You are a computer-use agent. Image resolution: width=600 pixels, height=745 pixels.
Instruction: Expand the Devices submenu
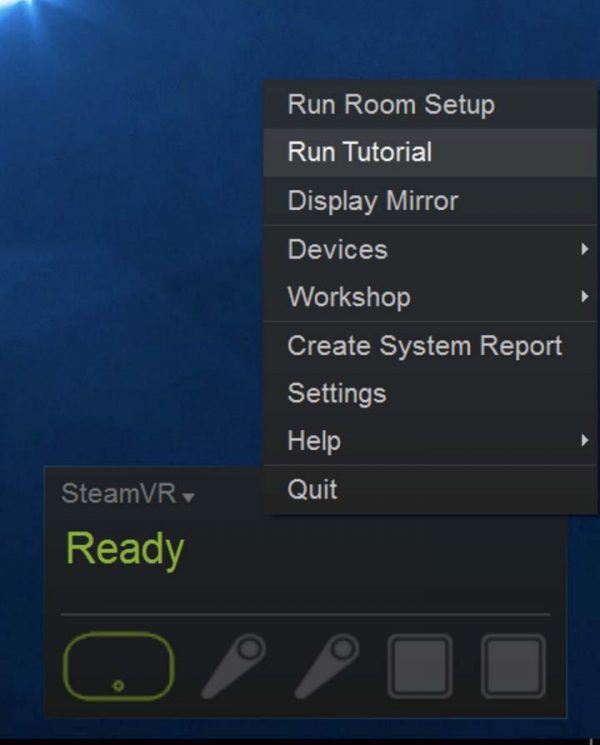point(430,249)
